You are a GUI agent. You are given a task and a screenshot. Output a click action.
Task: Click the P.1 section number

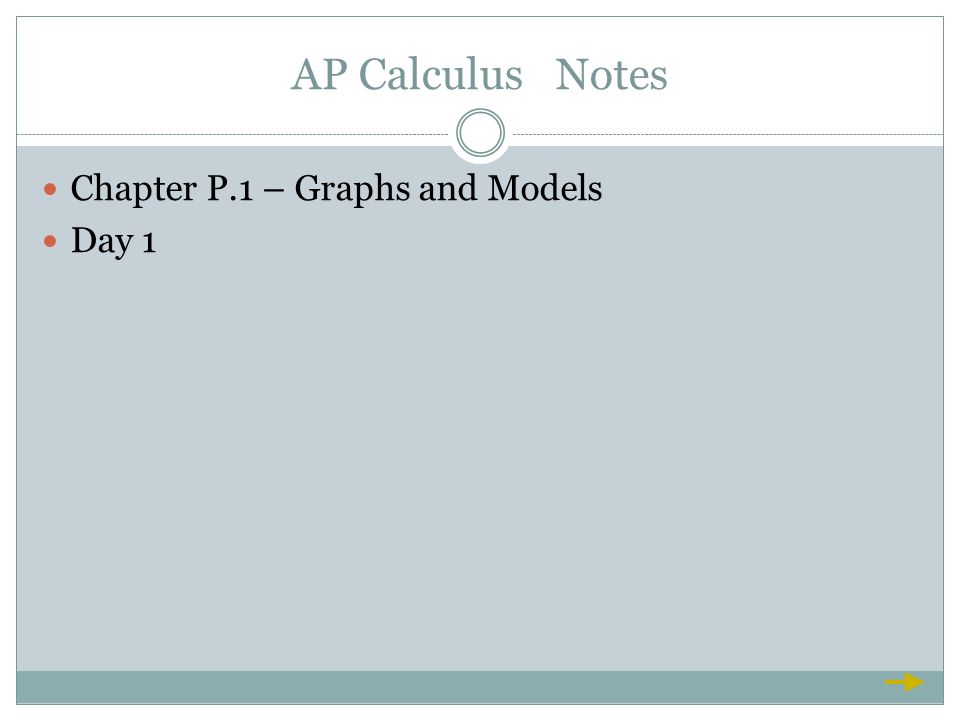(x=230, y=189)
